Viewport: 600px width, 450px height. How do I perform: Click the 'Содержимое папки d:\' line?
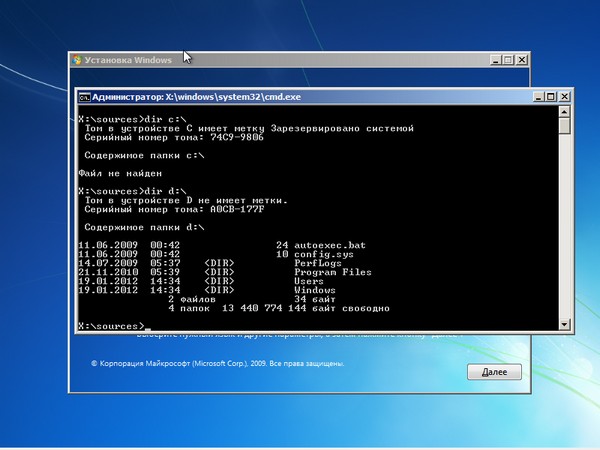pos(144,227)
